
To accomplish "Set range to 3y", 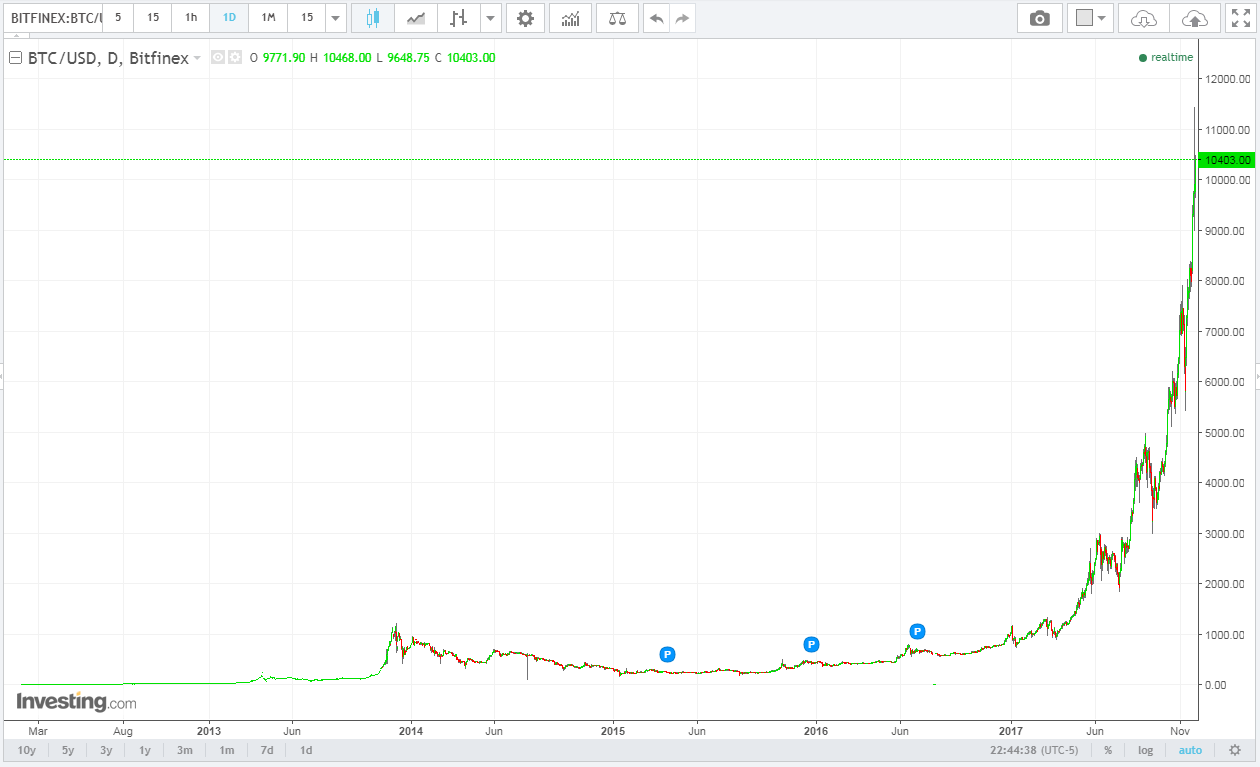I will (106, 750).
